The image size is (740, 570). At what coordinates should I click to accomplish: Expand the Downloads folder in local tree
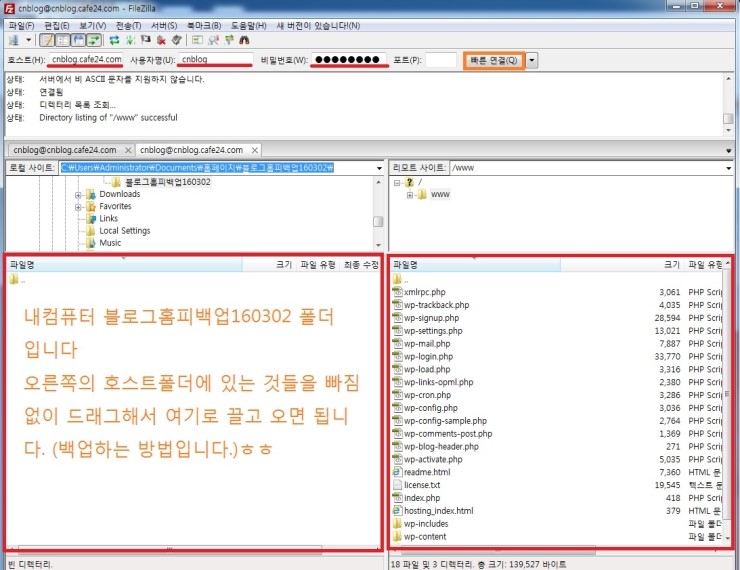(x=78, y=195)
